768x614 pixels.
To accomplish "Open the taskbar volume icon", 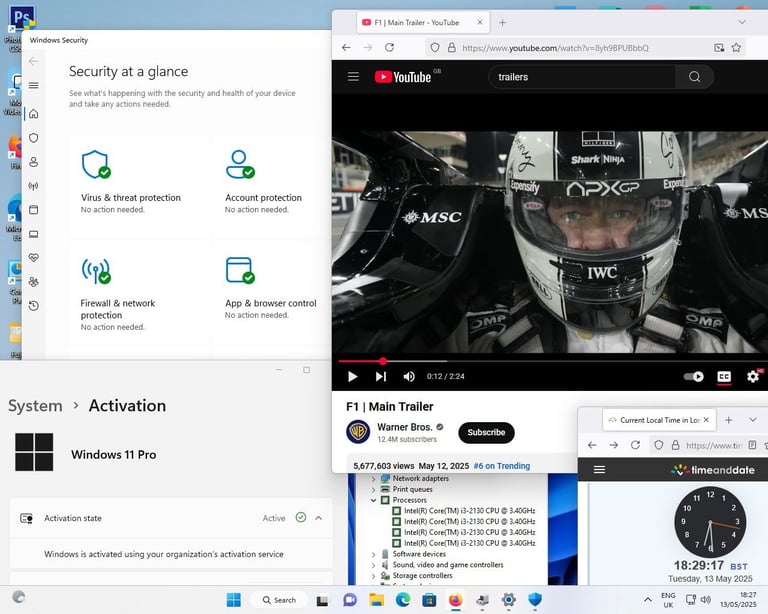I will pyautogui.click(x=705, y=600).
